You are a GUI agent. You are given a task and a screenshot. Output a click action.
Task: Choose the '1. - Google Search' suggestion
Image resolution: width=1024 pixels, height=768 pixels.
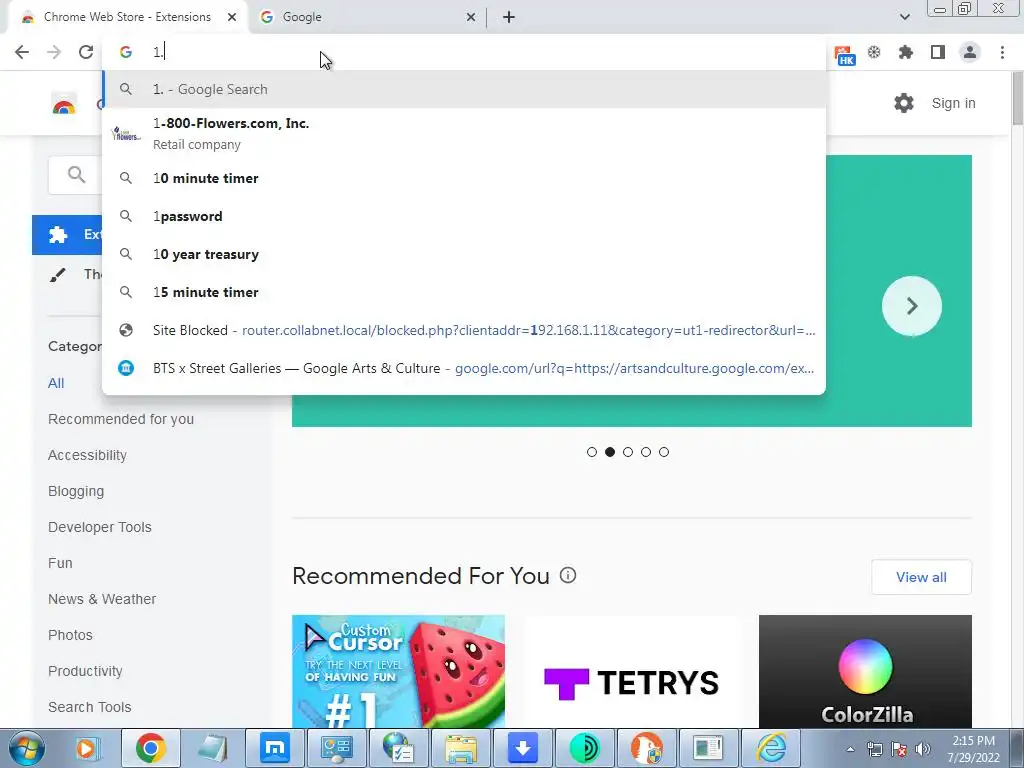[x=464, y=89]
